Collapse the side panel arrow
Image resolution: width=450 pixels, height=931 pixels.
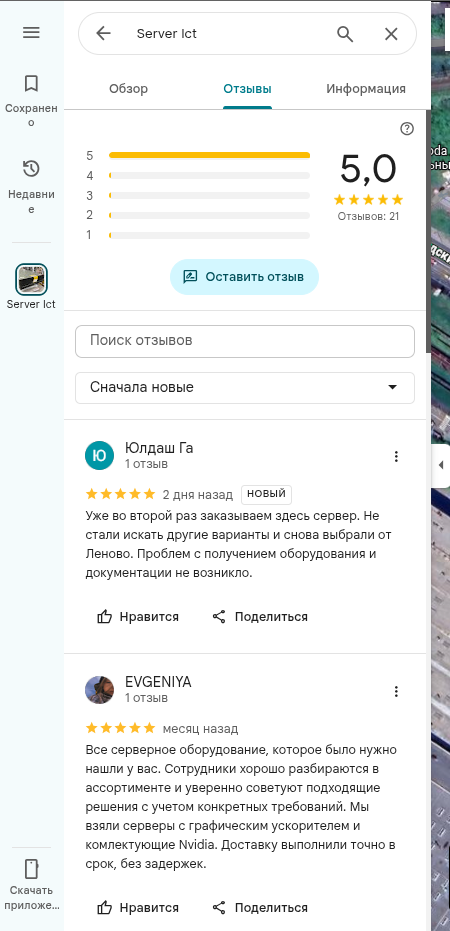coord(441,466)
